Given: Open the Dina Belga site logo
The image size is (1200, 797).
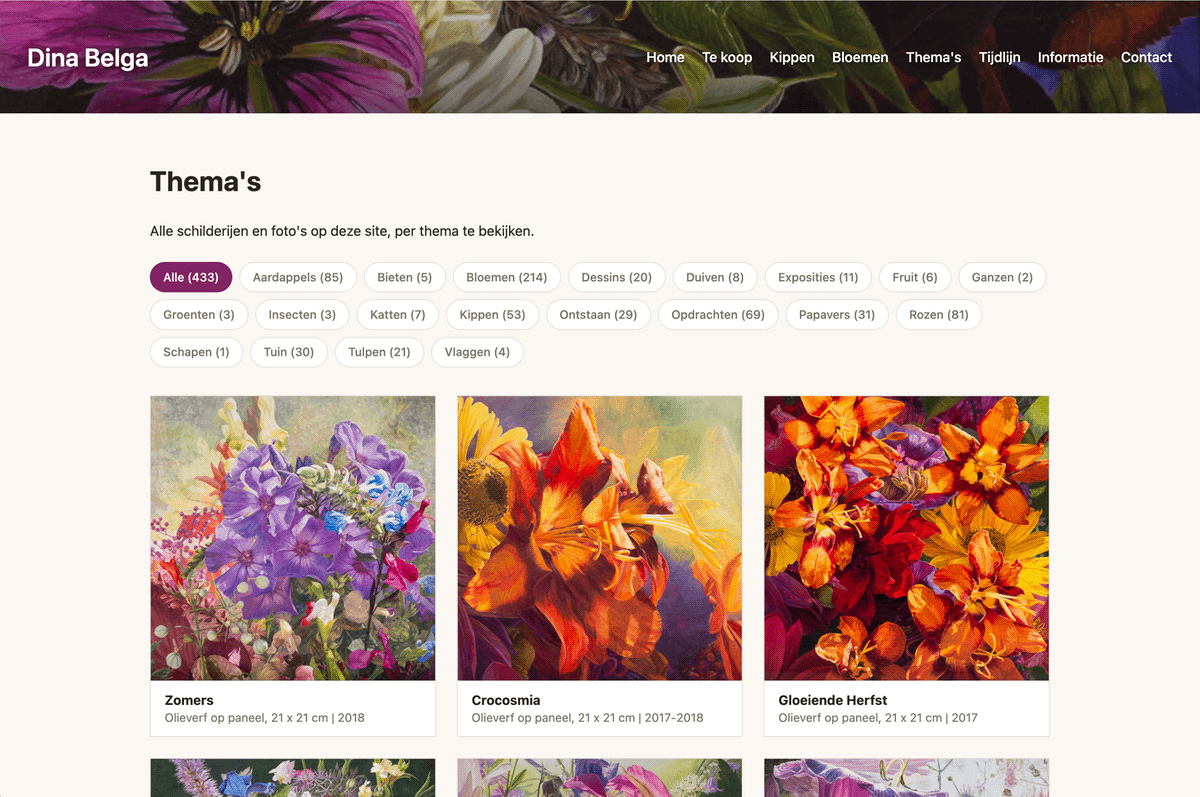Looking at the screenshot, I should point(88,58).
